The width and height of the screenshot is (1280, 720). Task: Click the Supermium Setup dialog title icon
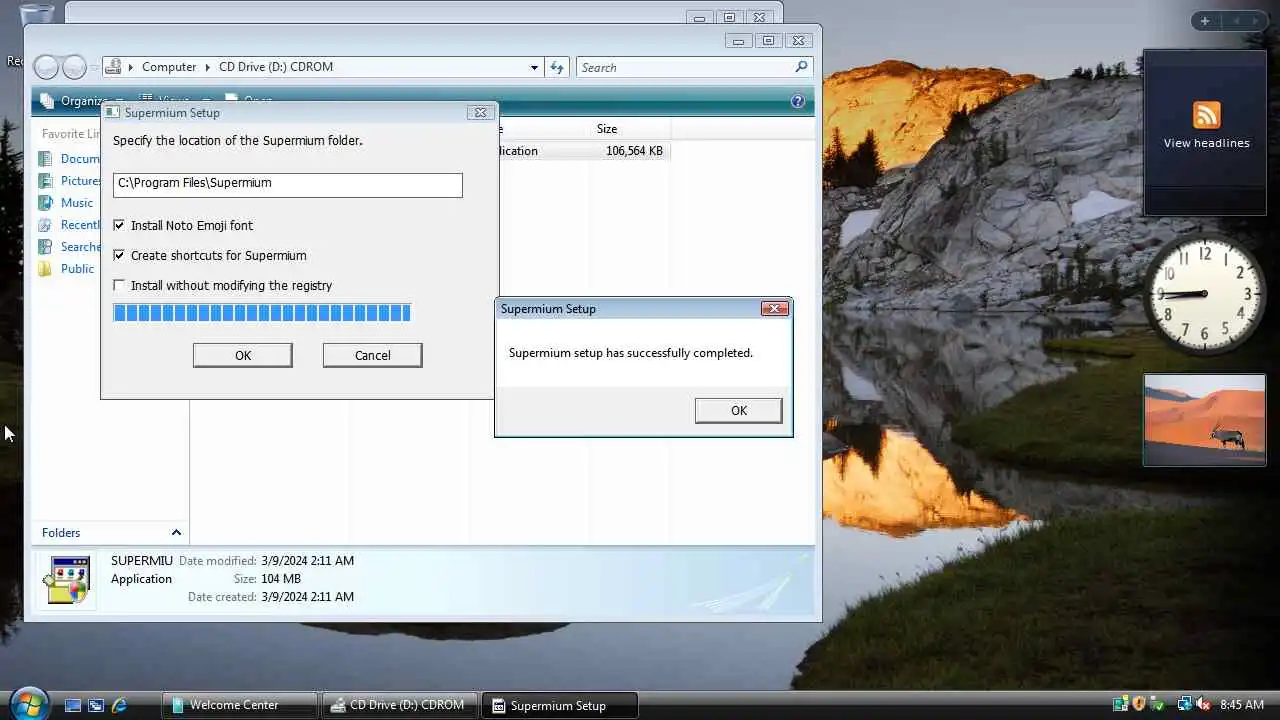coord(112,113)
